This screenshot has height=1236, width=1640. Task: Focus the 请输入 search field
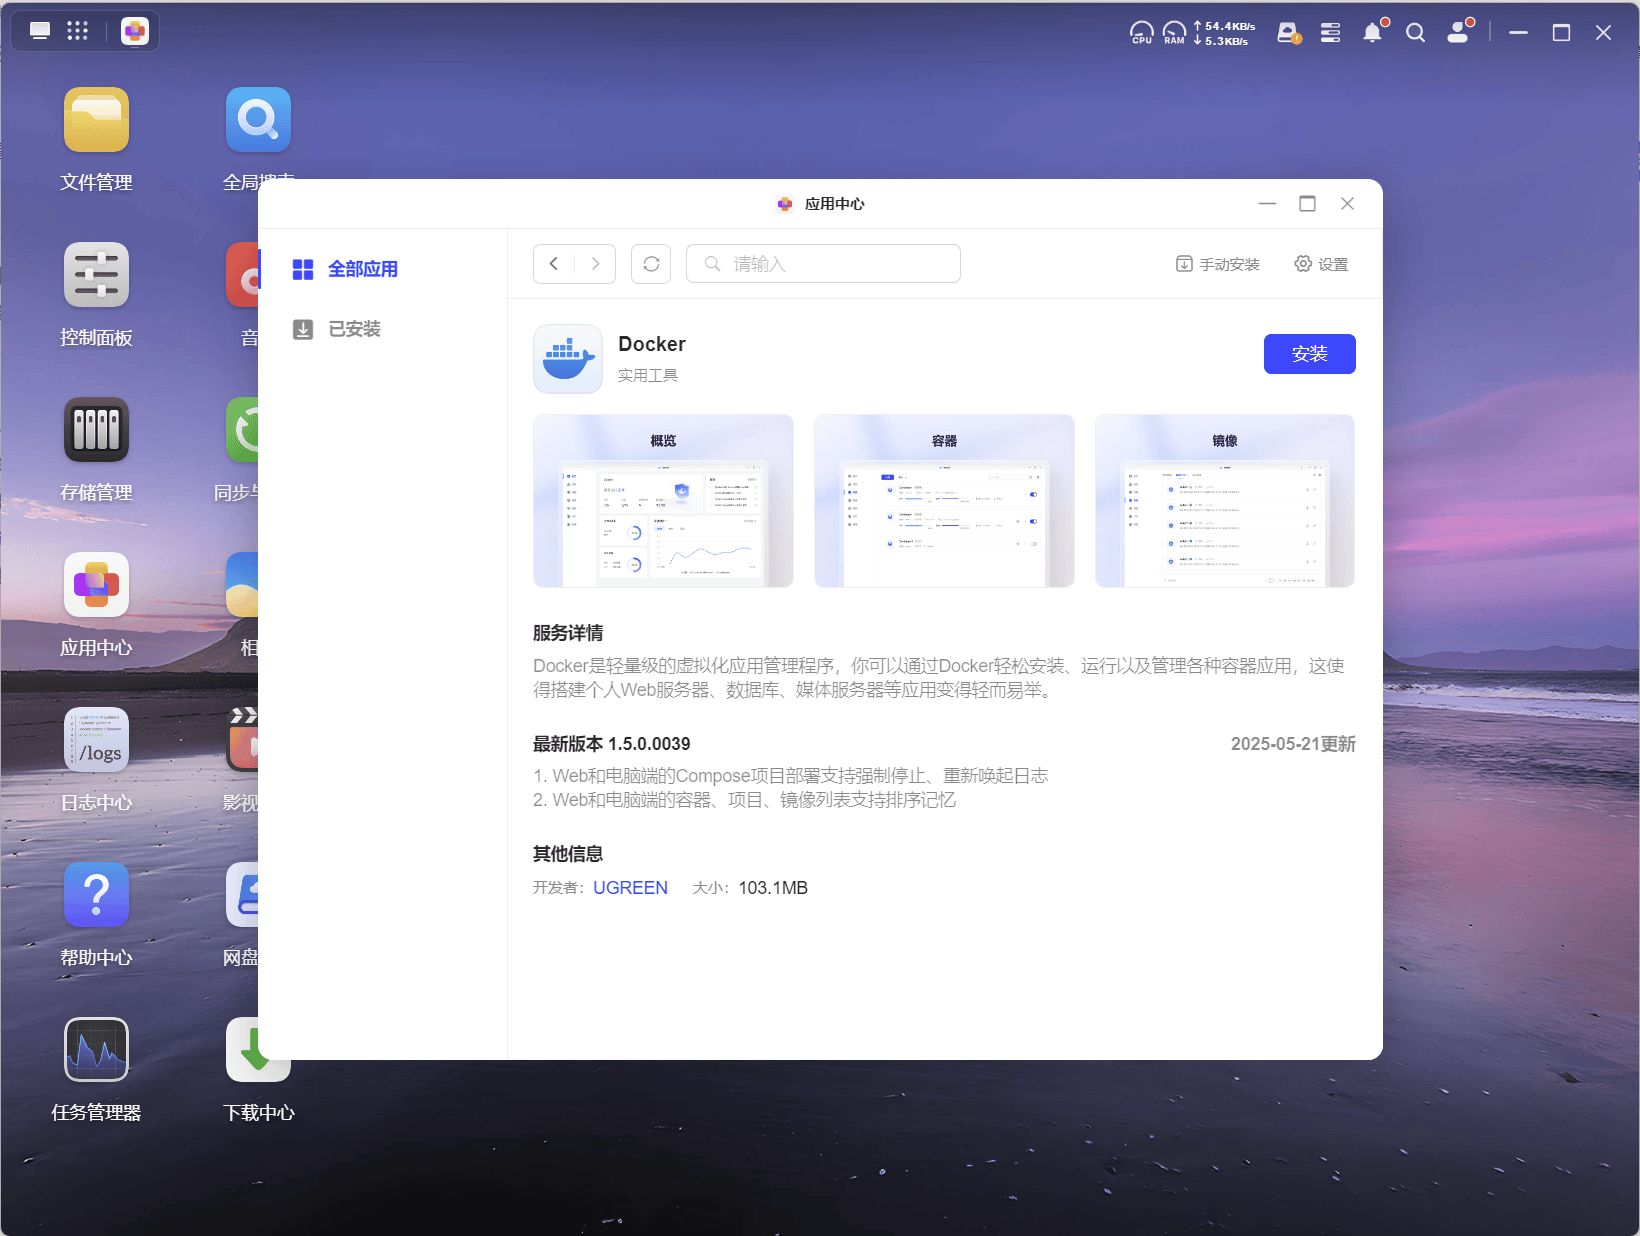point(823,264)
